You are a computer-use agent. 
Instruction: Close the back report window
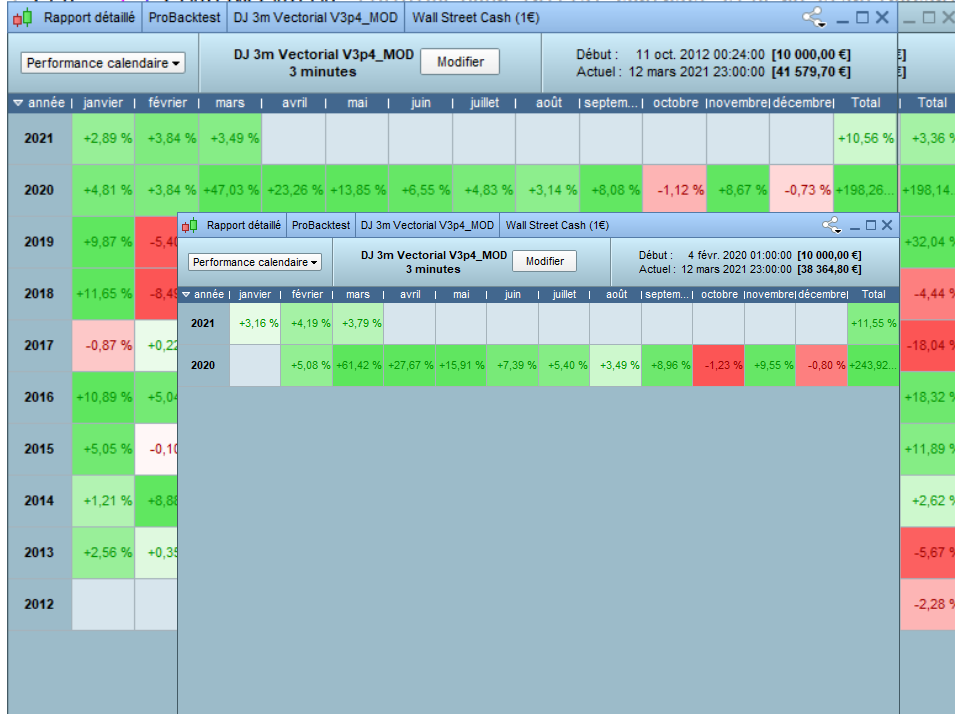pyautogui.click(x=882, y=18)
